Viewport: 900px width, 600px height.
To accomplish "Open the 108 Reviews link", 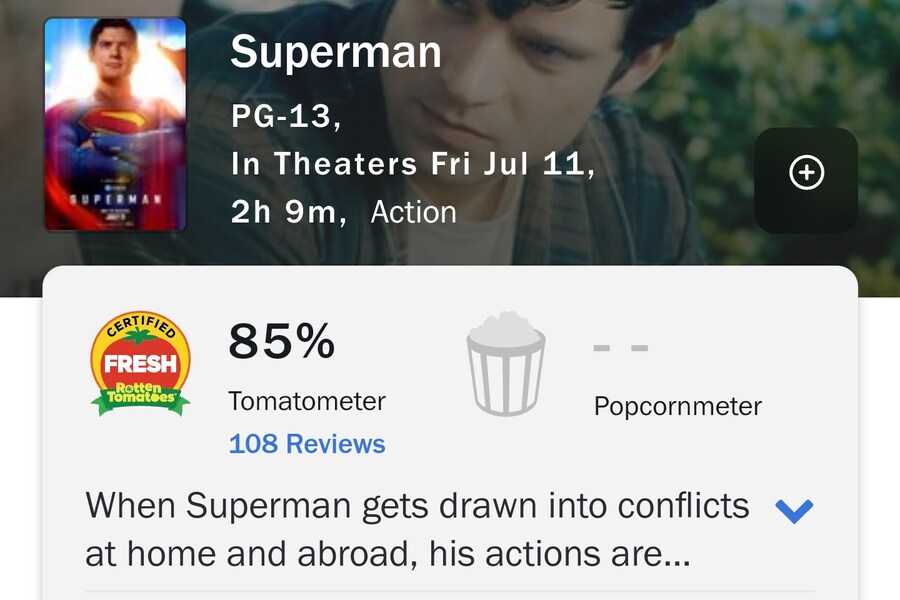I will (307, 444).
